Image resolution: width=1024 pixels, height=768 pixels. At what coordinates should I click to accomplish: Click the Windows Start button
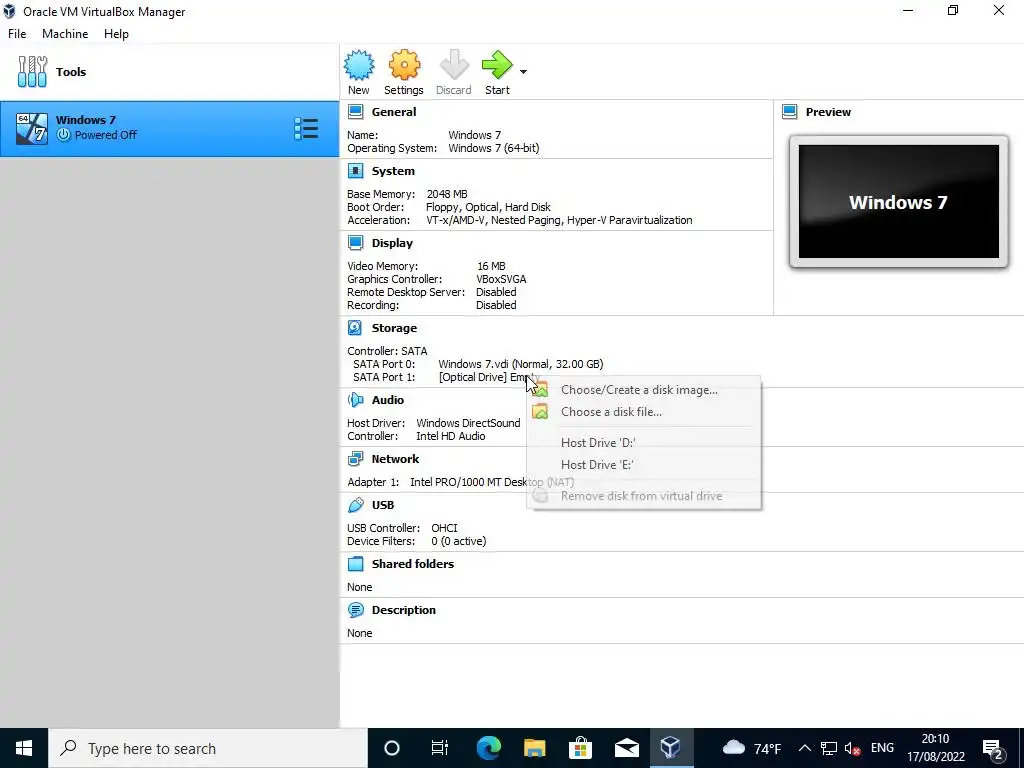coord(24,748)
